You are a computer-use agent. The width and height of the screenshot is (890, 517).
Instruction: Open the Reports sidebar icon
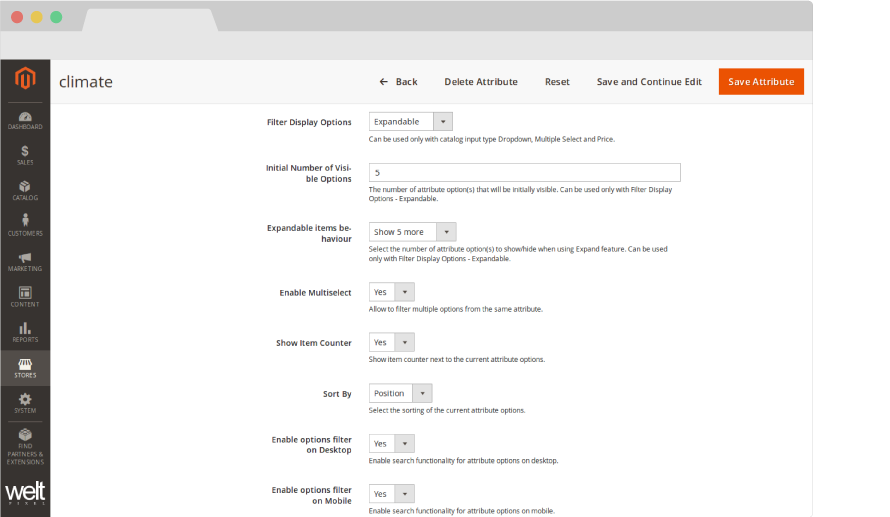point(25,332)
